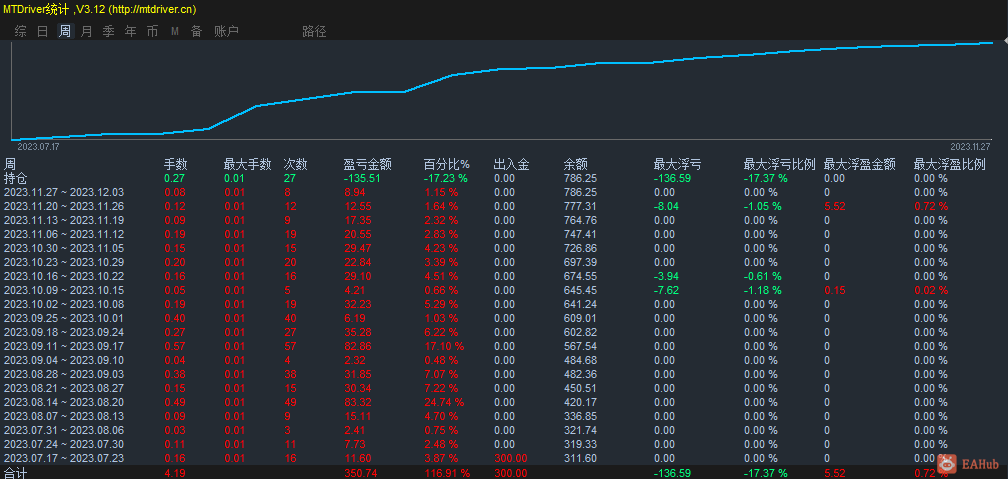Select week row 2023.11.06 ~ 2023.11.12
The height and width of the screenshot is (479, 1008).
click(64, 234)
